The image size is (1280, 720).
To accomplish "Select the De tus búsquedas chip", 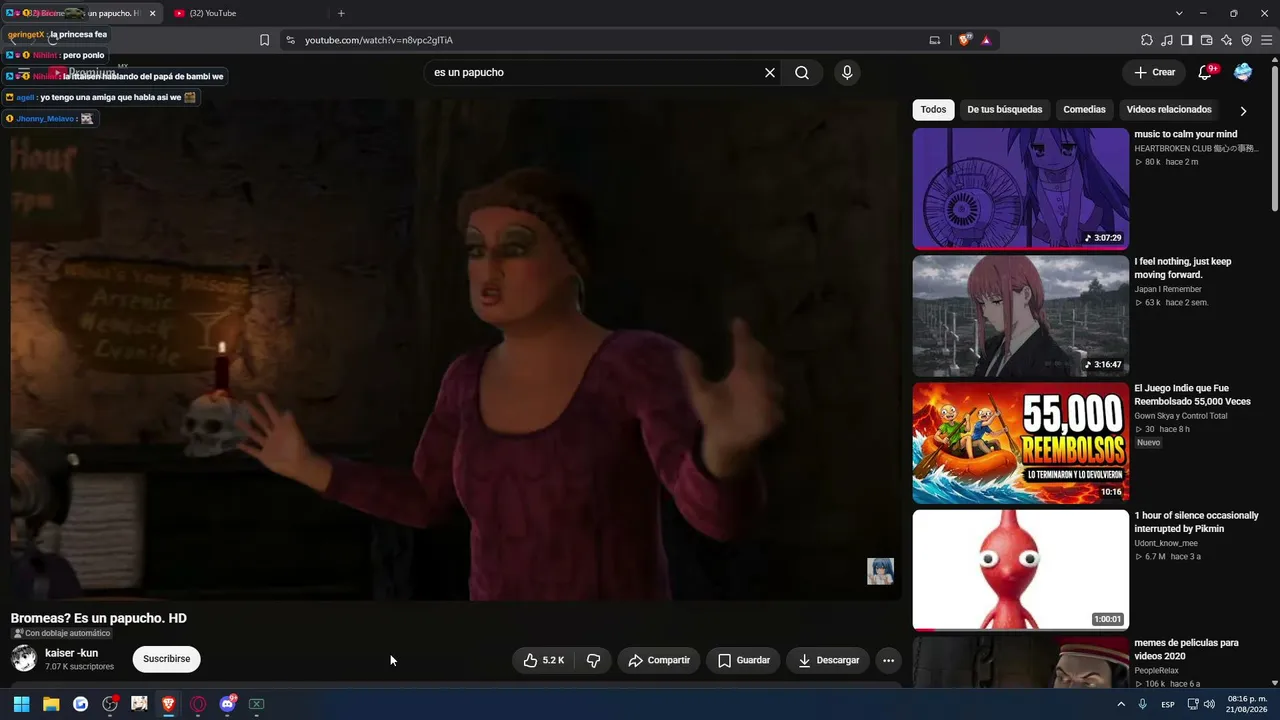I will pyautogui.click(x=1004, y=110).
